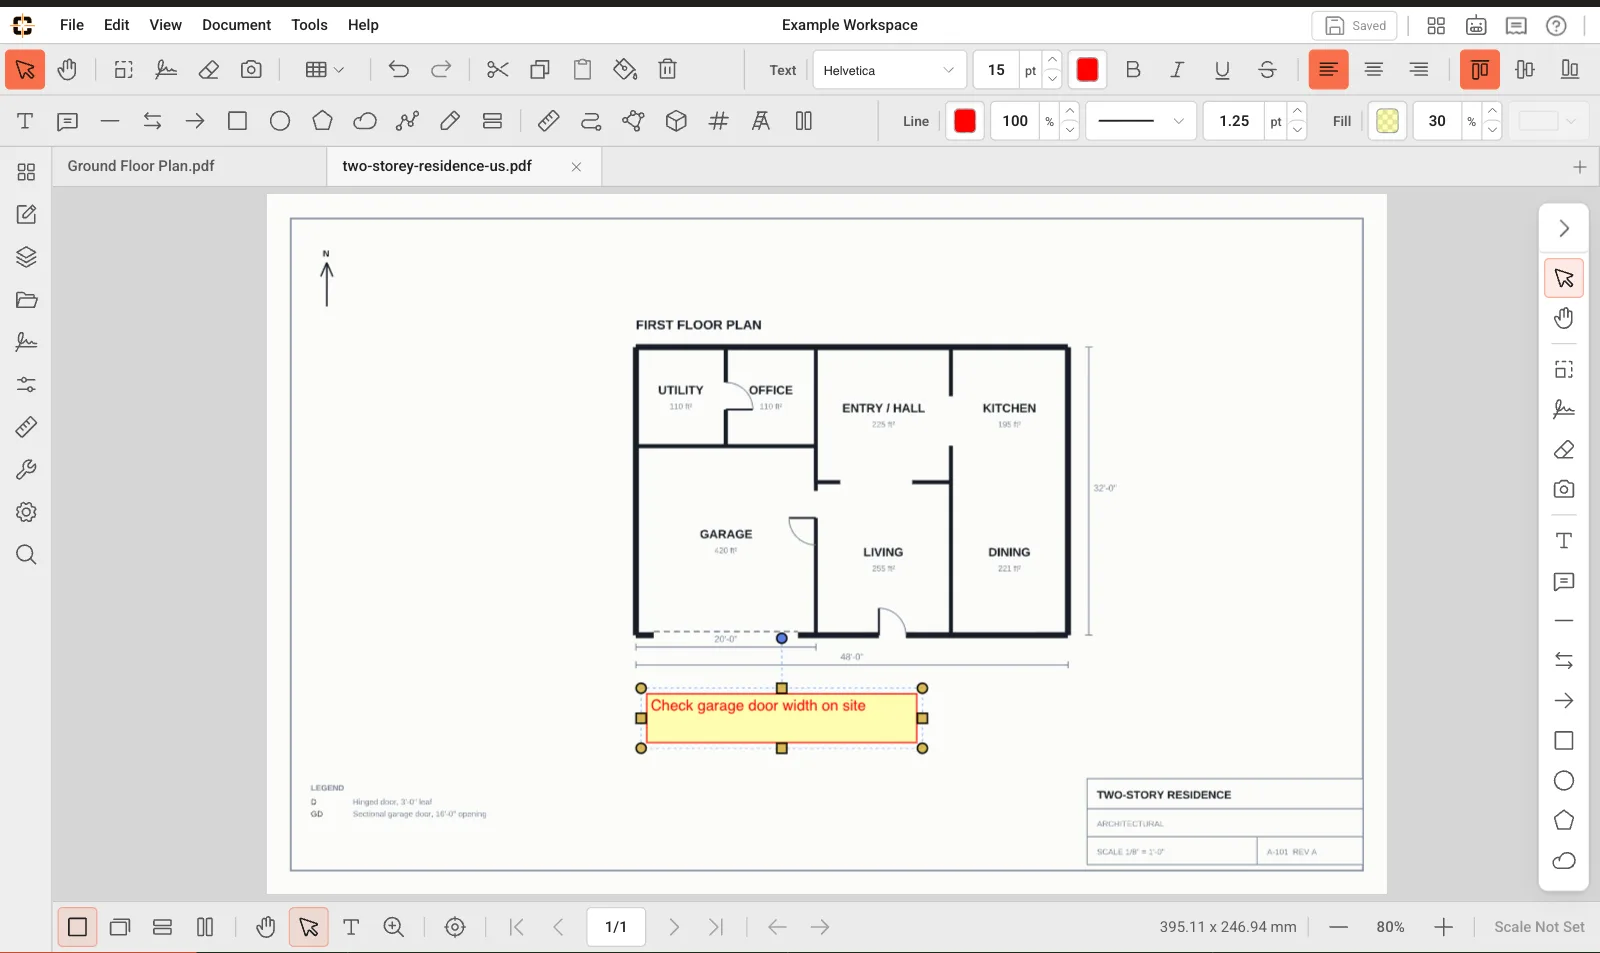Select the cloud markup tool in markup toolbar
The image size is (1600, 953).
[365, 121]
